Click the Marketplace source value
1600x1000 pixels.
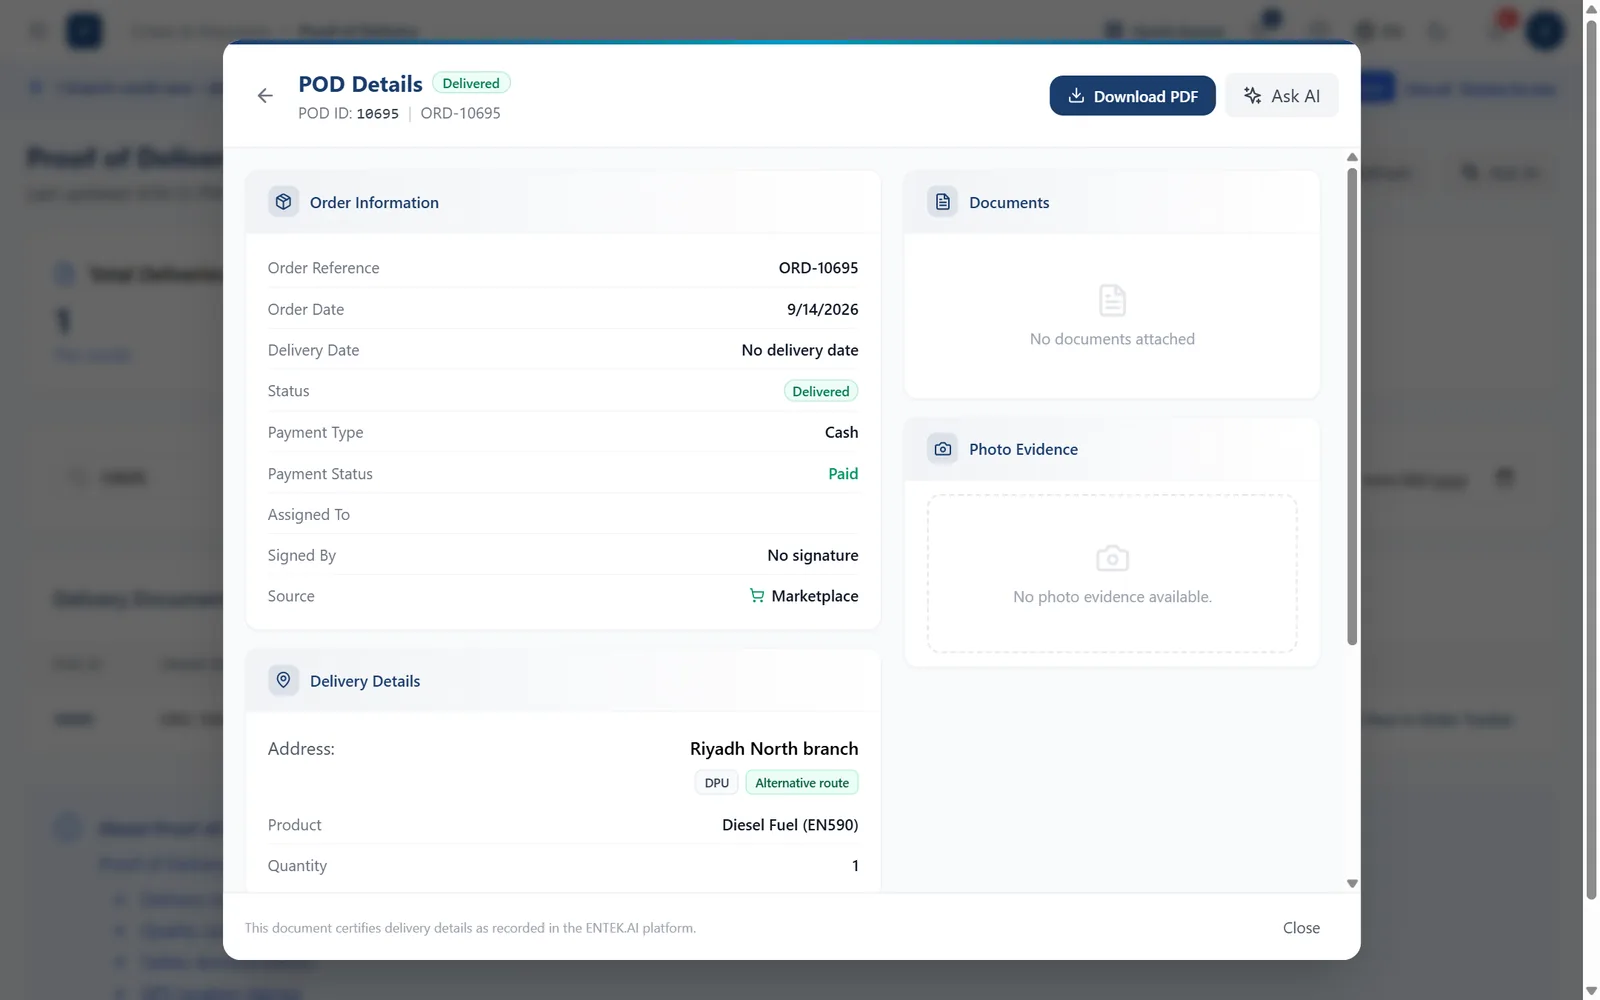[815, 596]
